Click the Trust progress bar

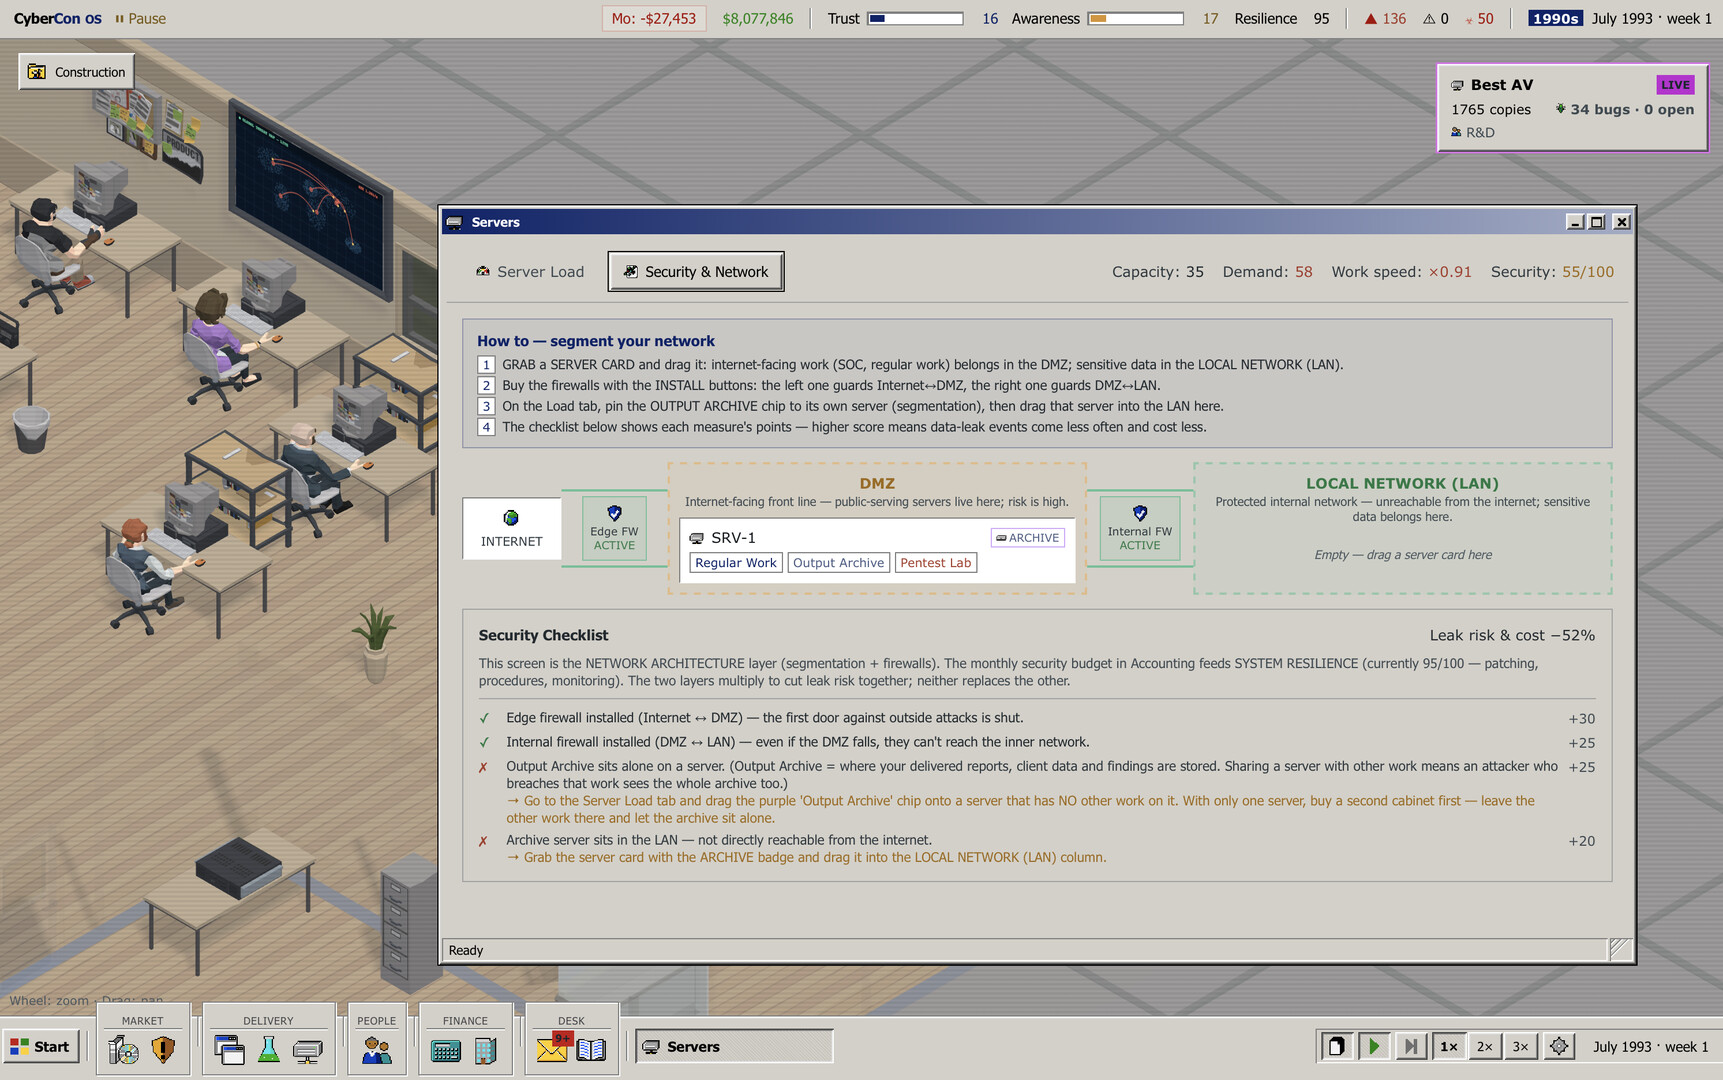coord(915,19)
